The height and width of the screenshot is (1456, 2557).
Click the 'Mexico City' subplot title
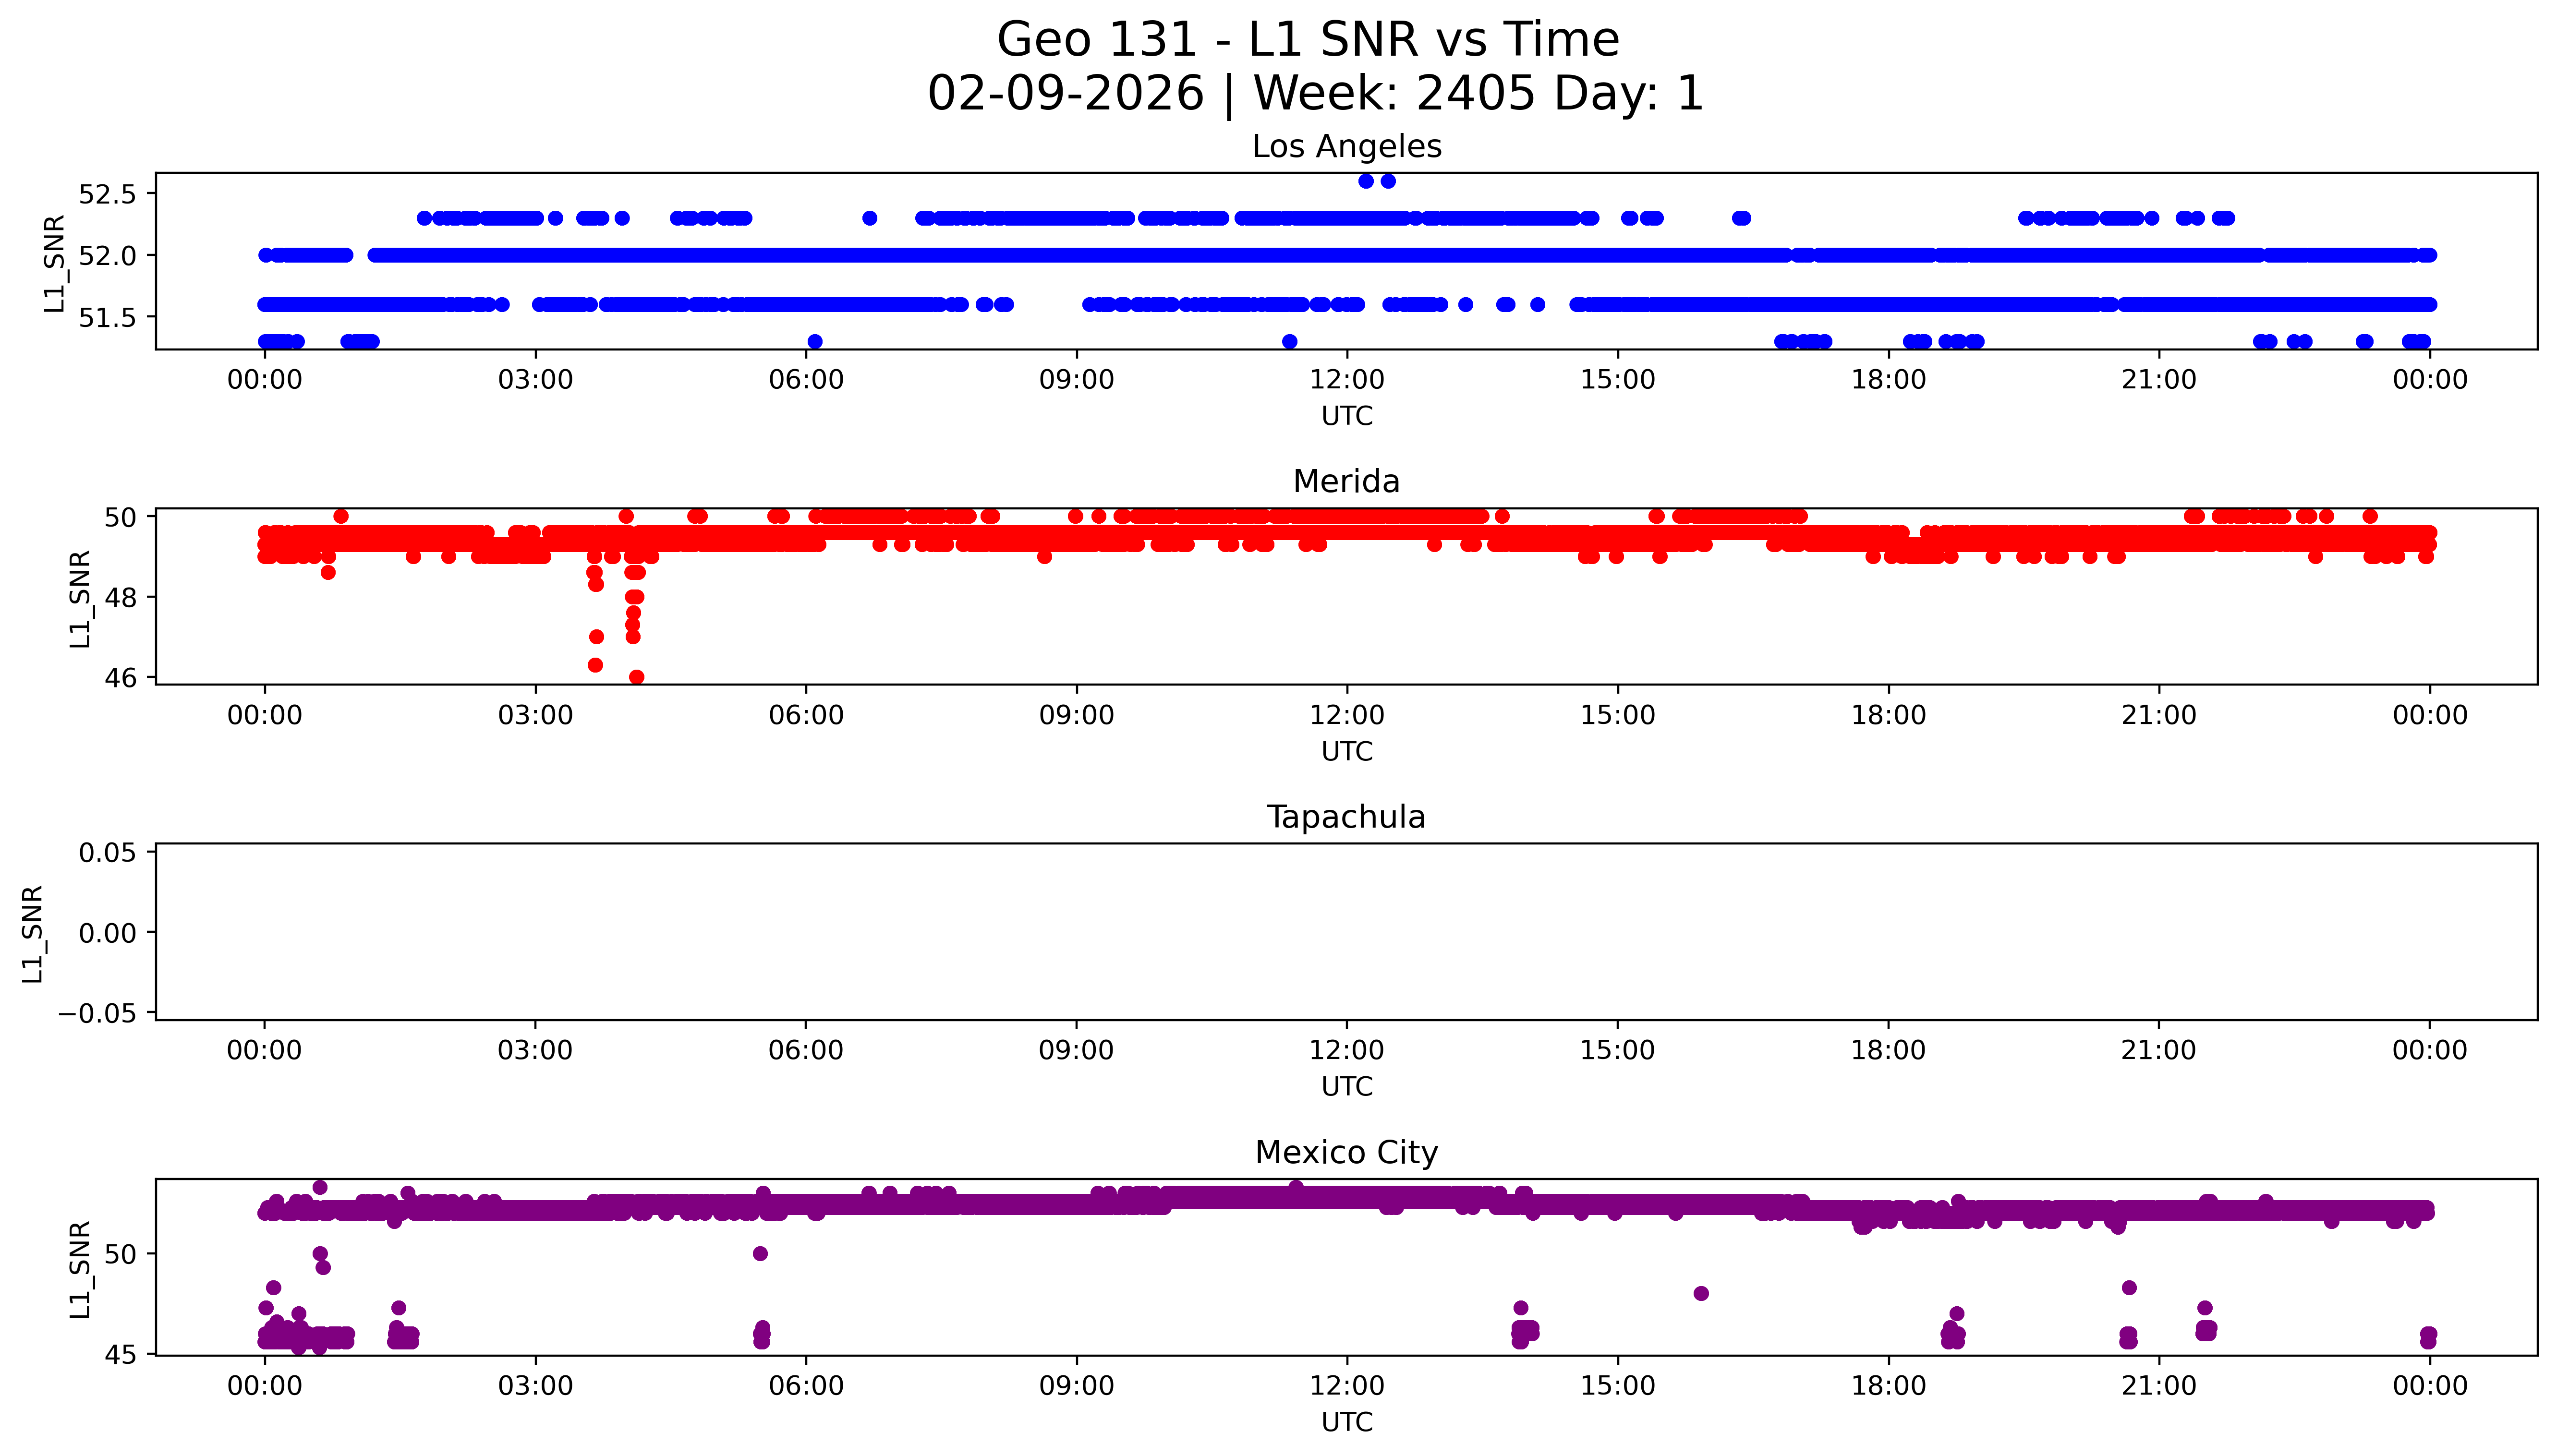pos(1346,1153)
